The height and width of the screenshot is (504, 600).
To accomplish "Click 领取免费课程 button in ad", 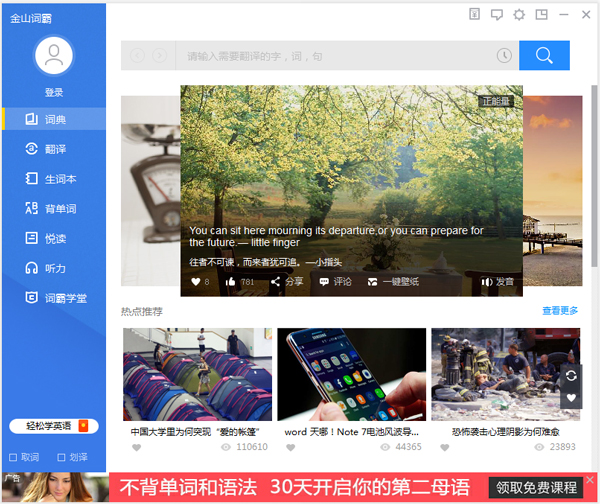I will pyautogui.click(x=536, y=488).
